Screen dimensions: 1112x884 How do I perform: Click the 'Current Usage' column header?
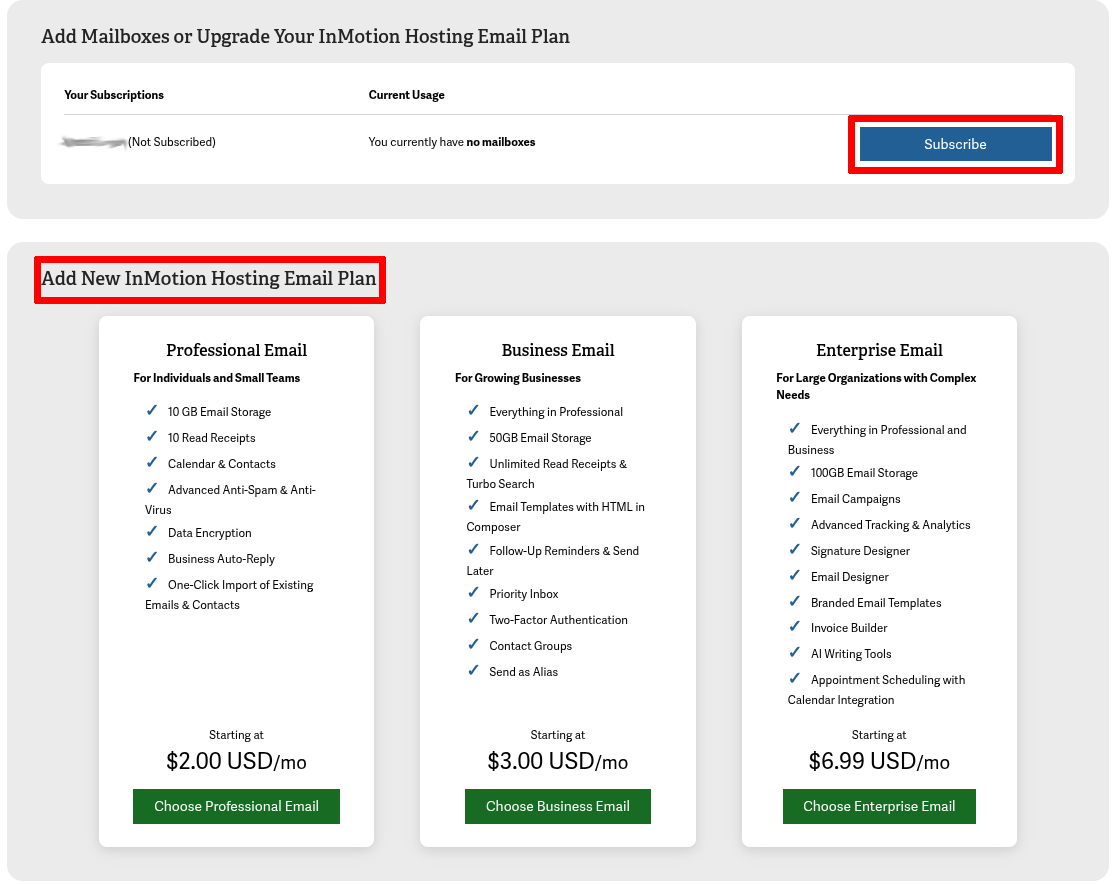pos(406,95)
